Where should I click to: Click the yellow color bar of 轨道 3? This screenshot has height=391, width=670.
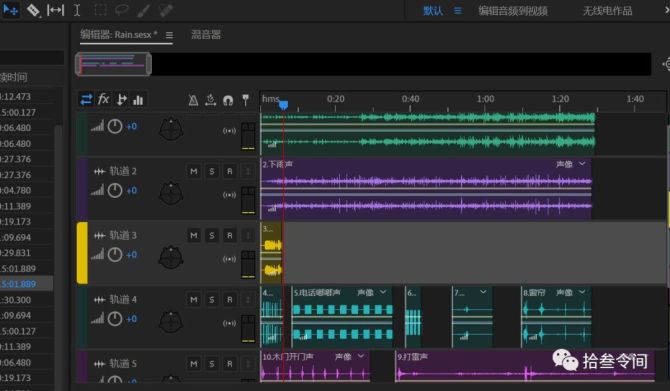tap(82, 253)
